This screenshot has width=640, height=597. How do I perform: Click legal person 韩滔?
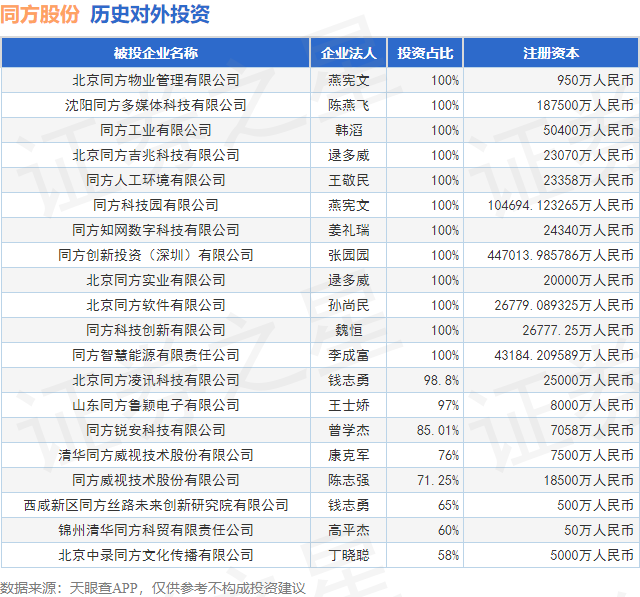click(349, 130)
